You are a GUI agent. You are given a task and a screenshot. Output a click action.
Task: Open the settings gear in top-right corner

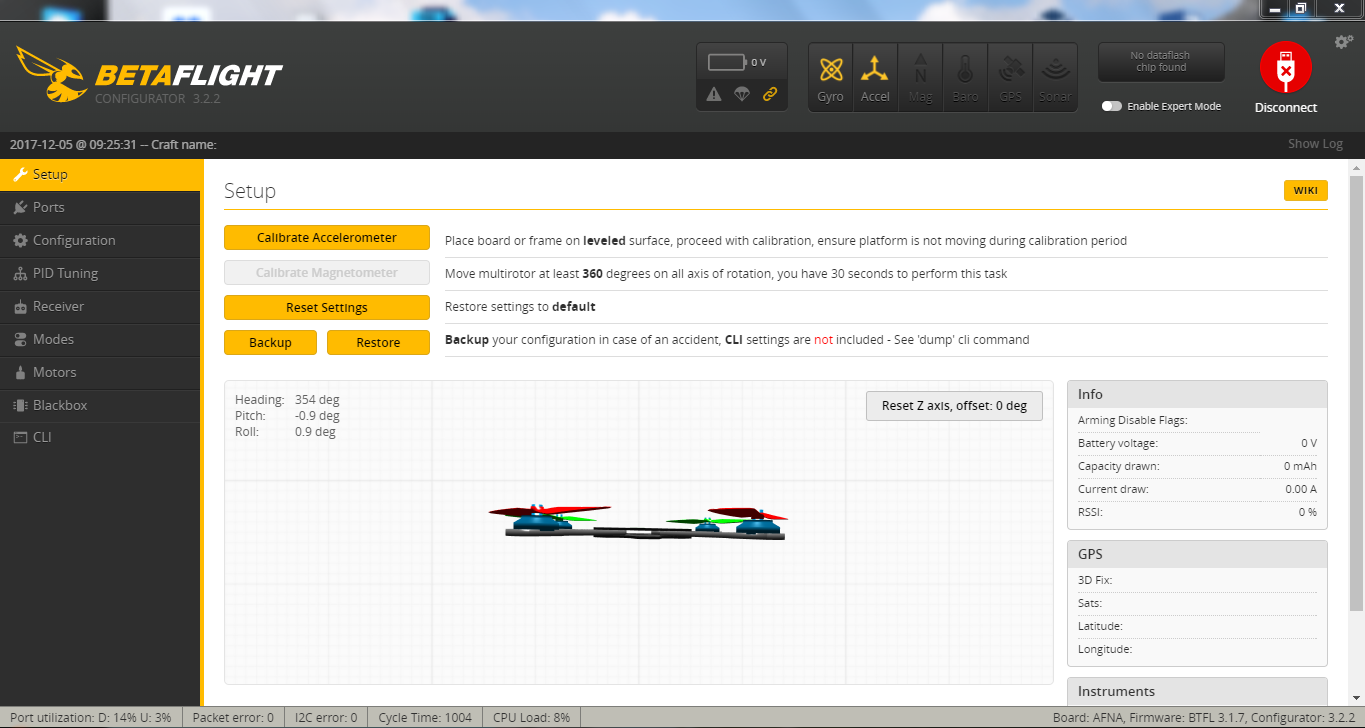click(x=1344, y=42)
